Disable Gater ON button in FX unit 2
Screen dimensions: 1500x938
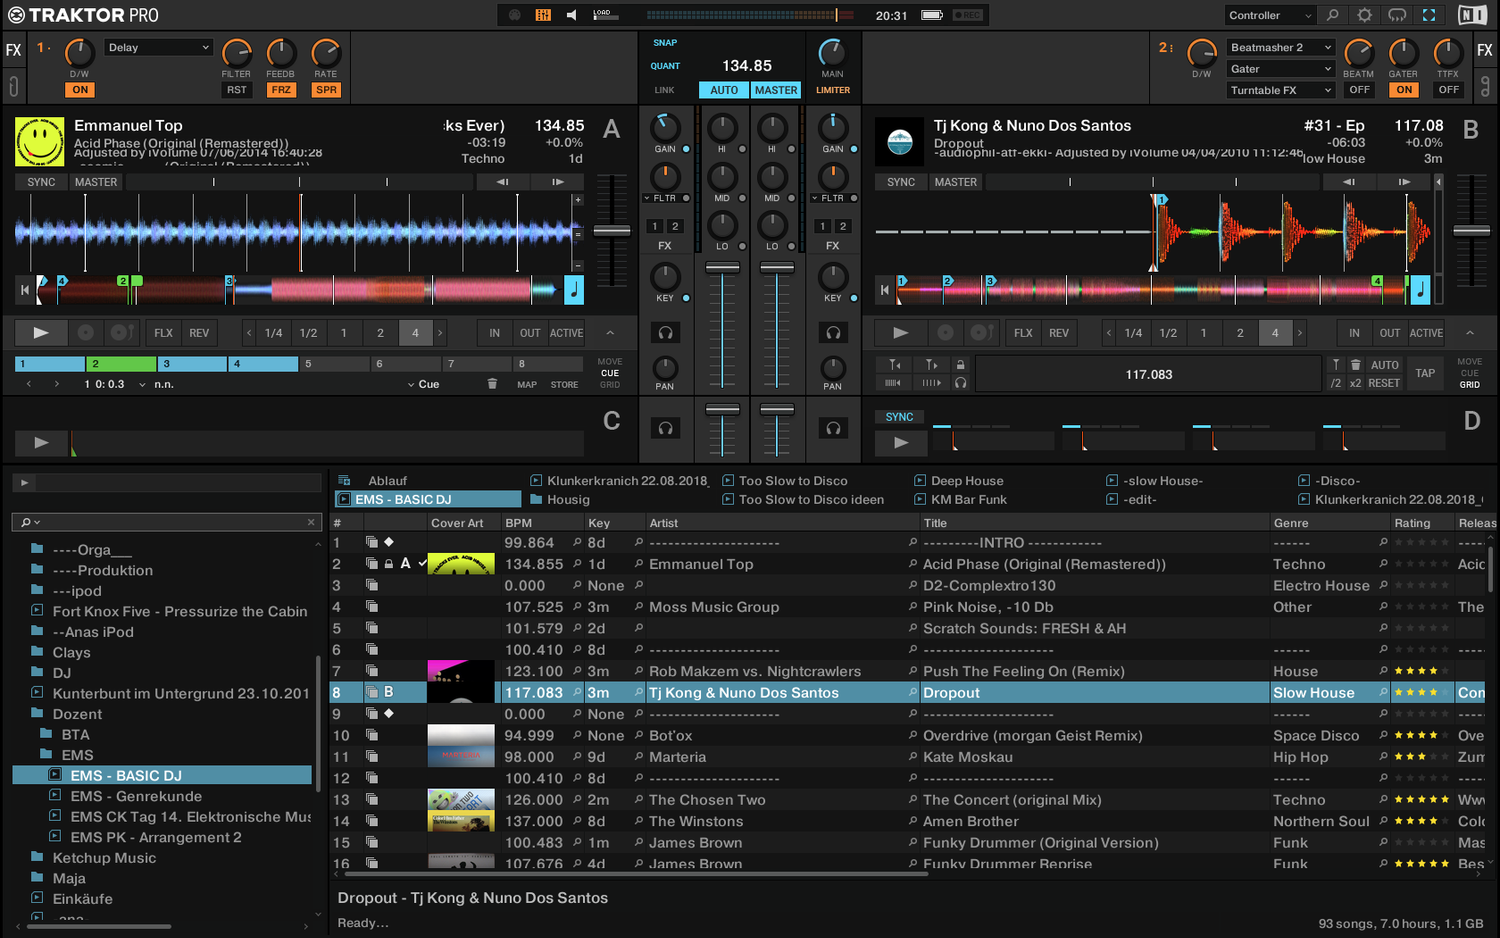click(x=1404, y=90)
